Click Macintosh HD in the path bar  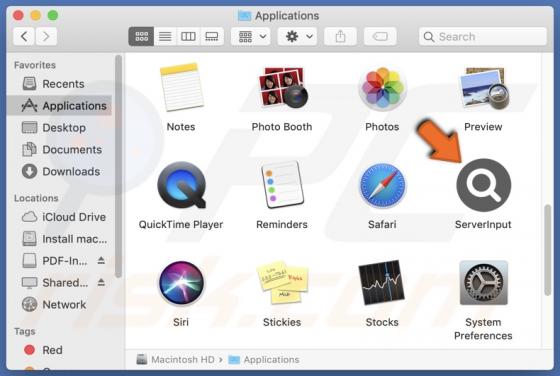pyautogui.click(x=175, y=359)
